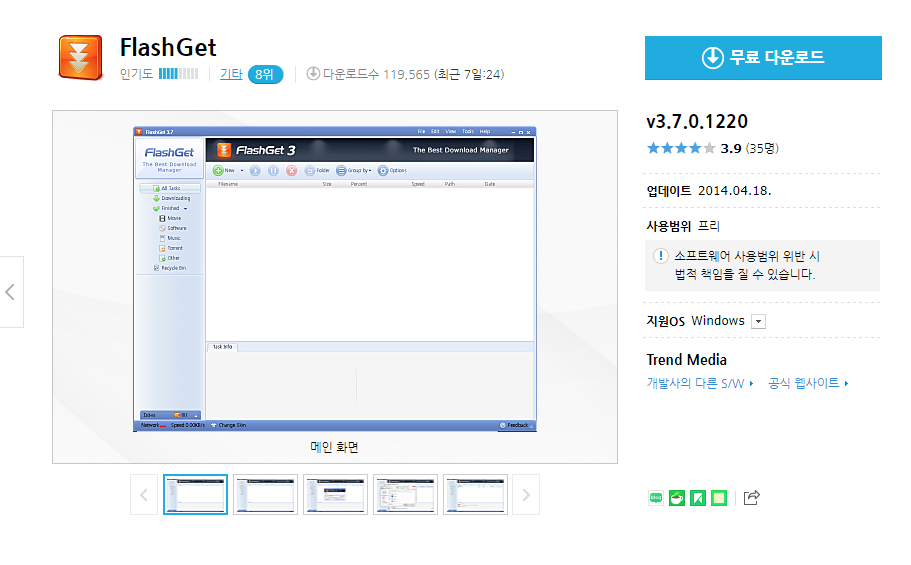The width and height of the screenshot is (911, 565).
Task: Click the info exclamation icon
Action: [661, 256]
